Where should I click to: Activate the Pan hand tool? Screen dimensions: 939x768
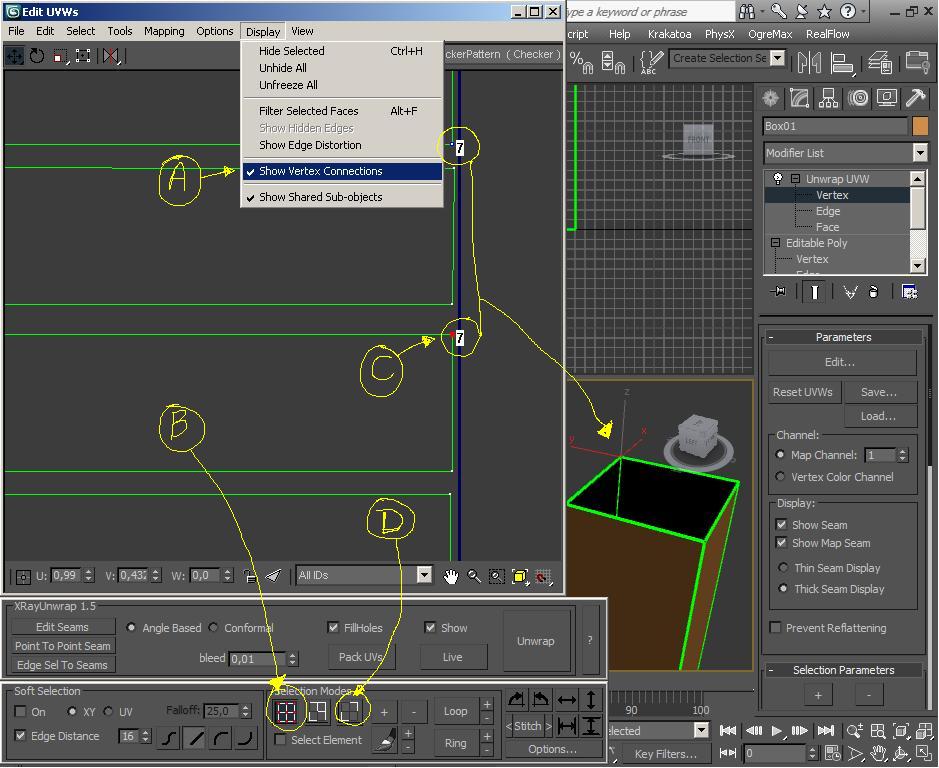(450, 576)
